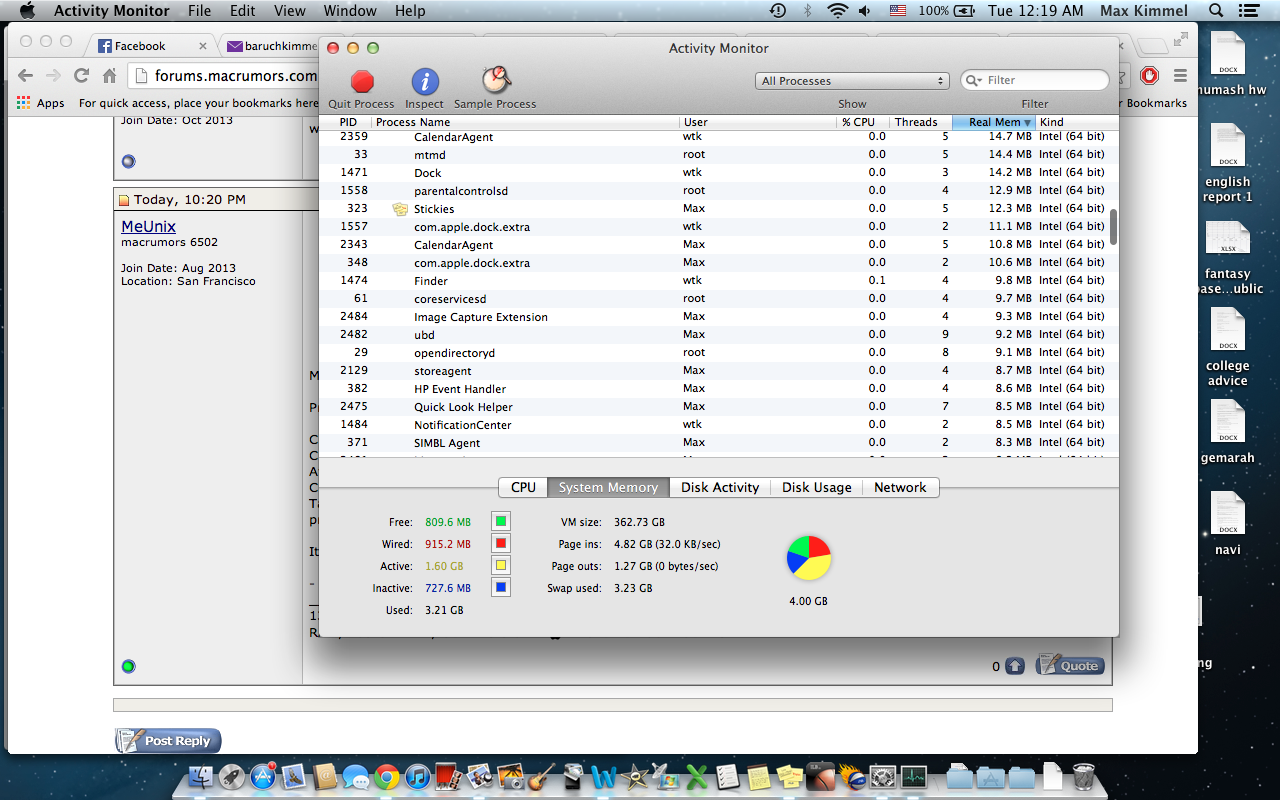Click the green Free memory color swatch
This screenshot has width=1280, height=800.
click(x=501, y=521)
